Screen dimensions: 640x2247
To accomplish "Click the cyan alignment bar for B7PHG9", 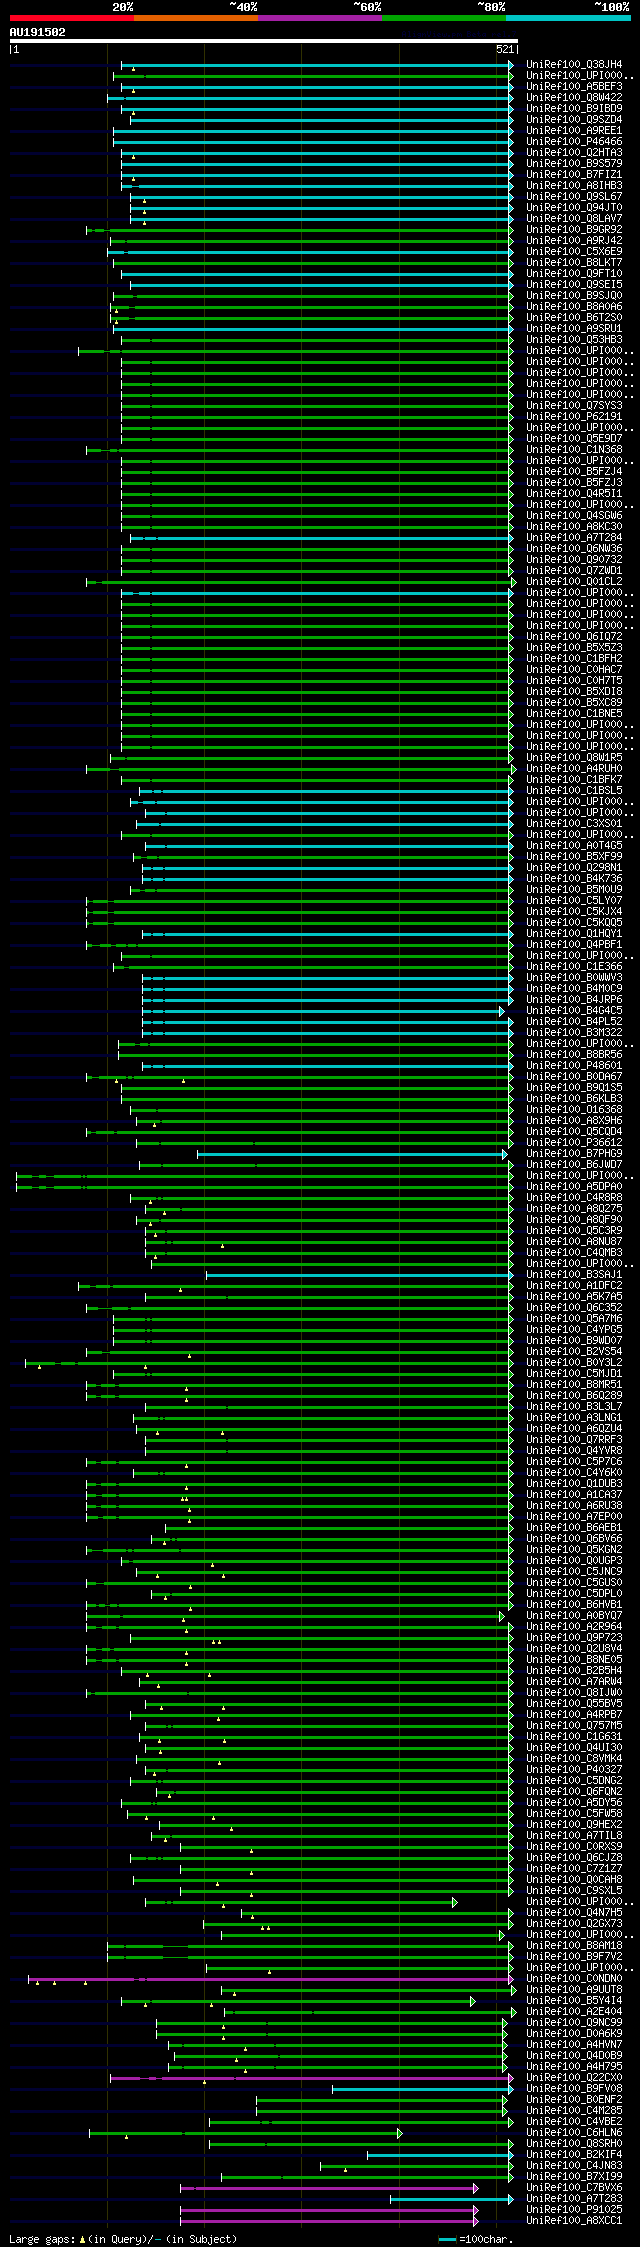I will (352, 1154).
